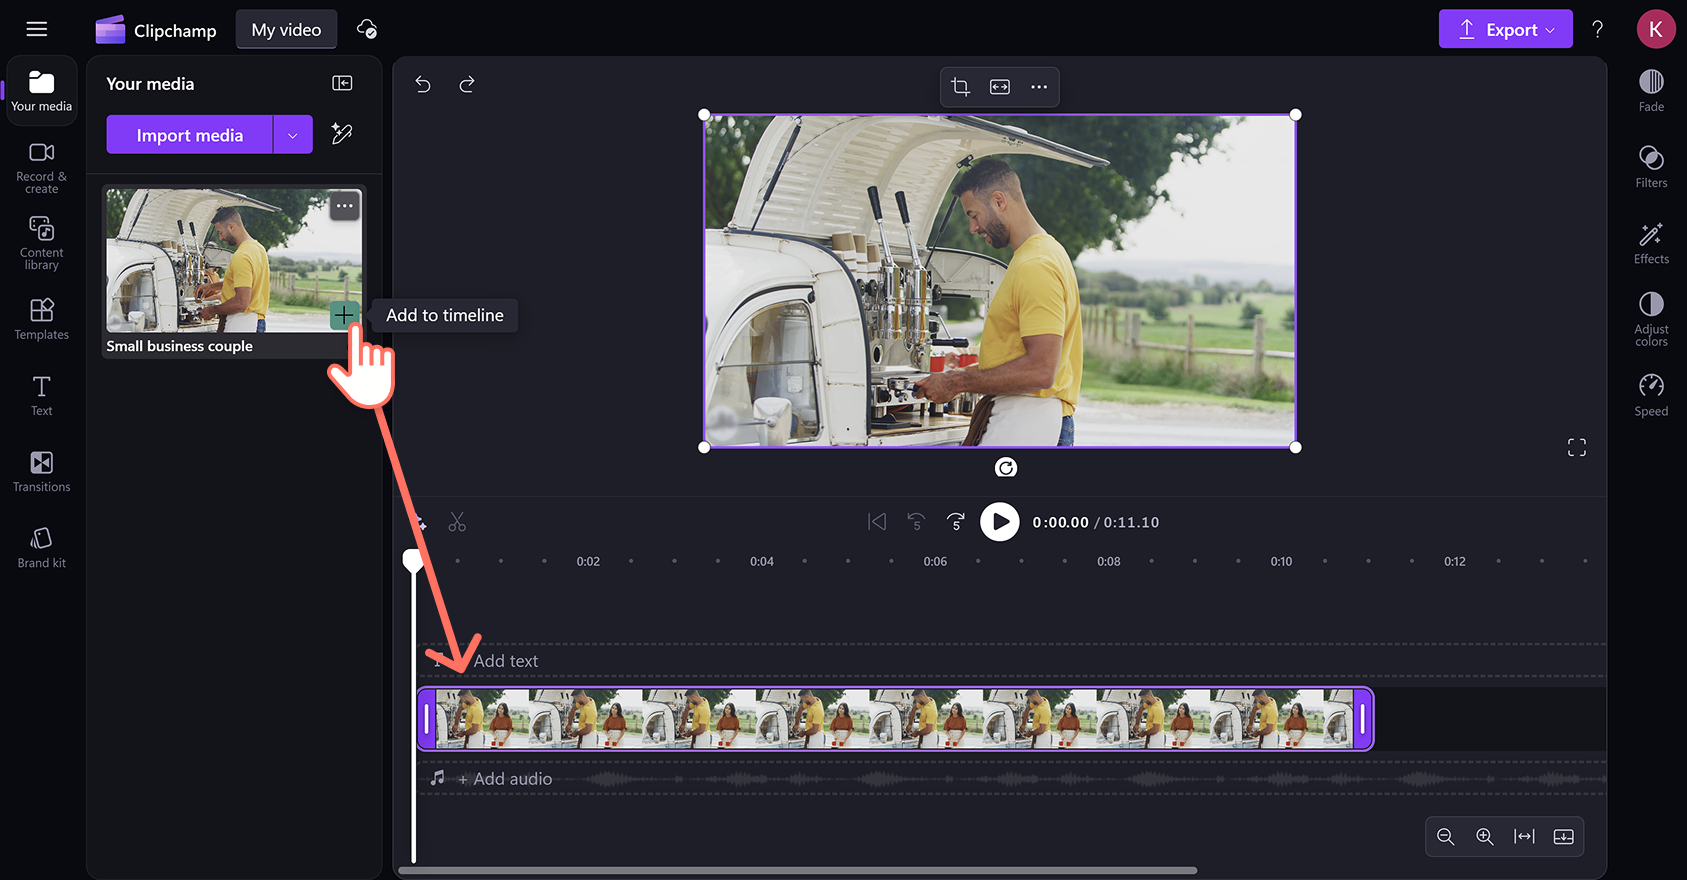Open the hamburger main menu

37,29
